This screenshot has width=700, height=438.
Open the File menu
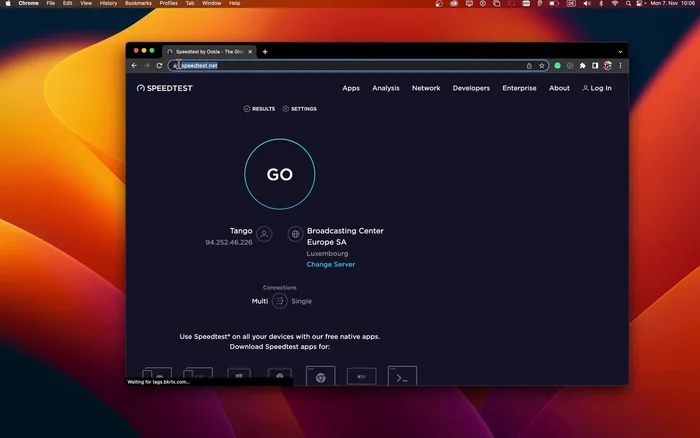pyautogui.click(x=50, y=3)
